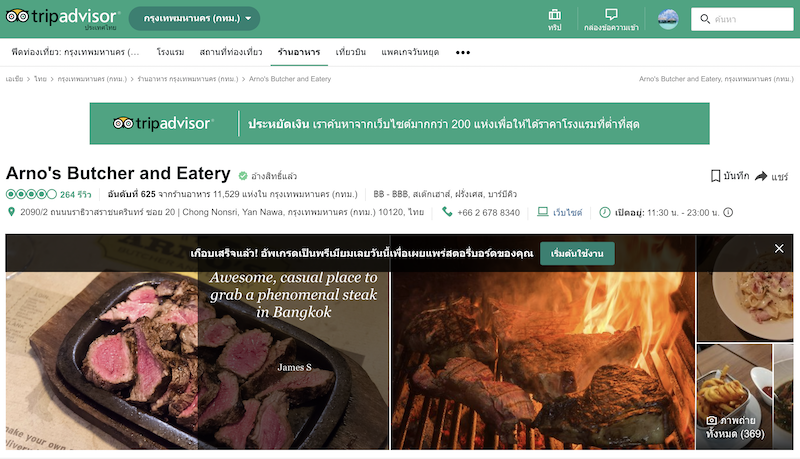This screenshot has height=459, width=800.
Task: Open the user profile avatar
Action: point(668,19)
